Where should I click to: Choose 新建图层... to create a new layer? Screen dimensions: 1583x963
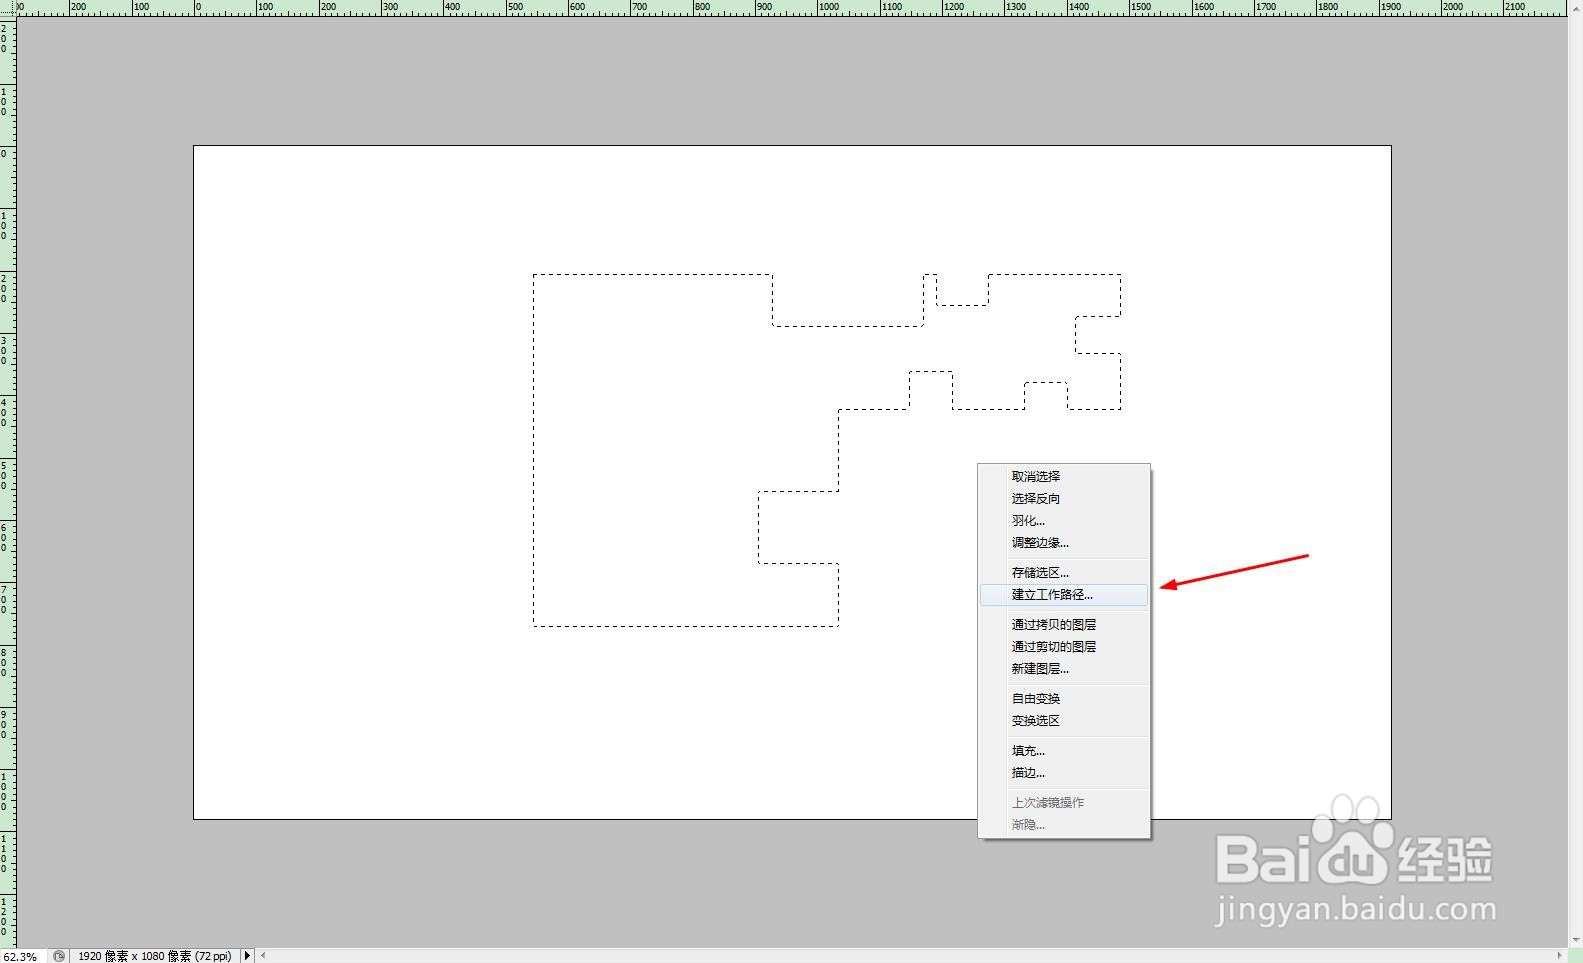(x=1064, y=669)
